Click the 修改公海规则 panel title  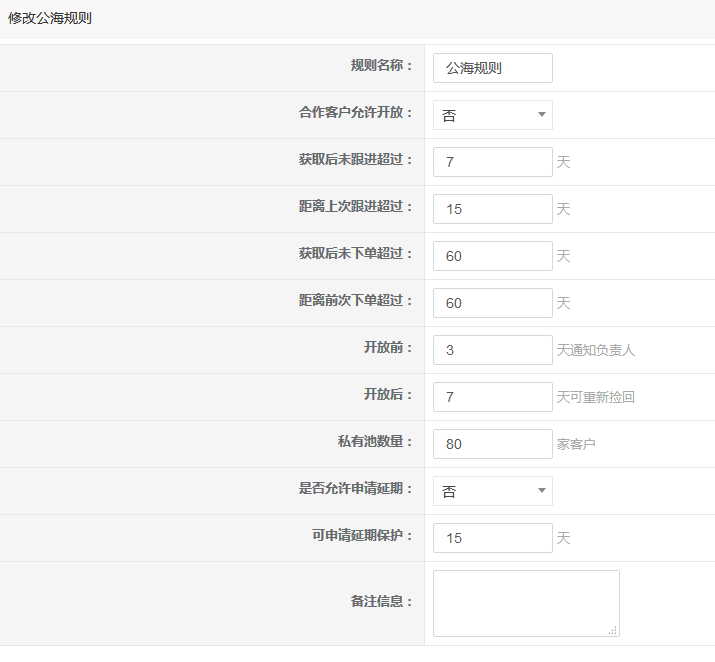(x=50, y=18)
